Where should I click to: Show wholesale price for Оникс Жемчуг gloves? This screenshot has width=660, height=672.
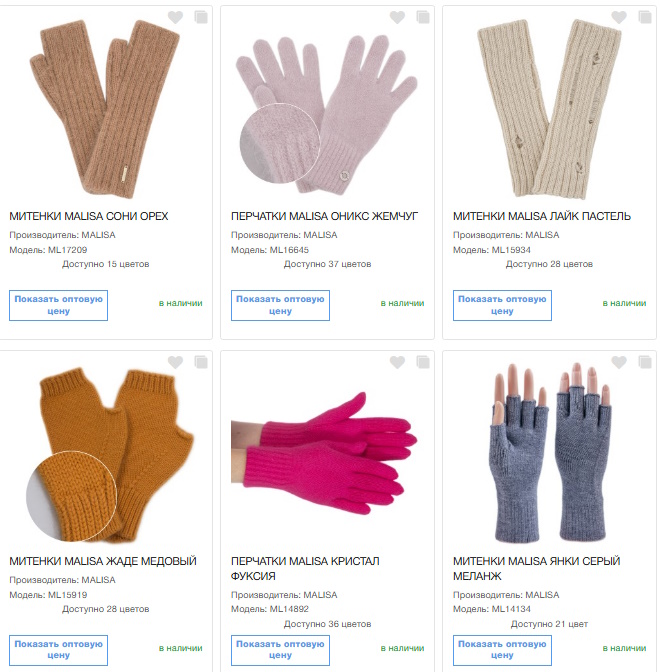click(280, 305)
